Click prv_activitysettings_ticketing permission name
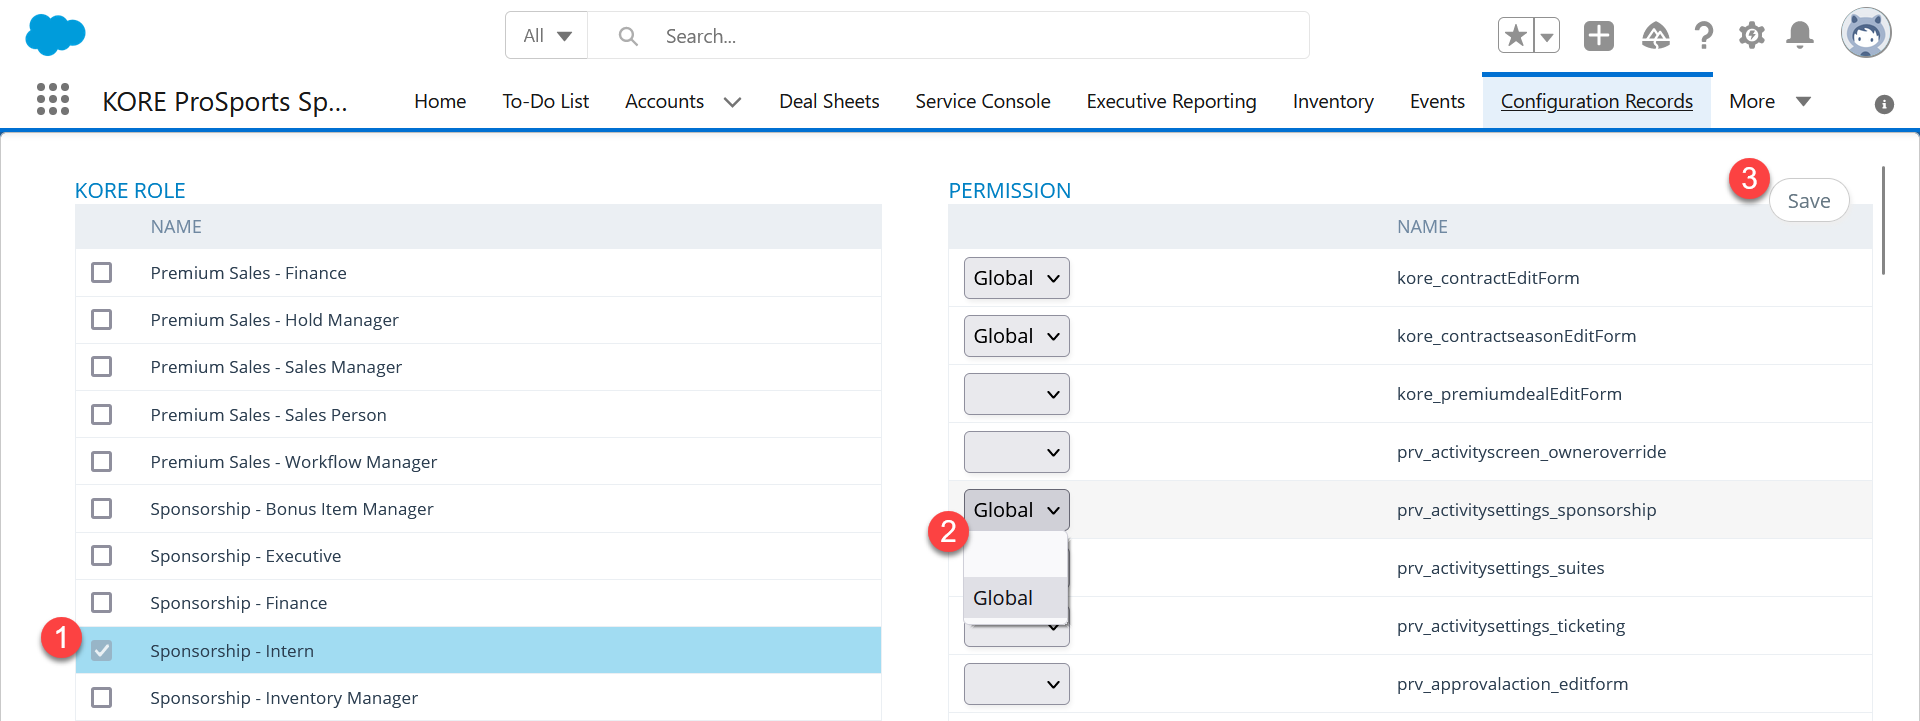This screenshot has height=721, width=1920. click(1511, 626)
